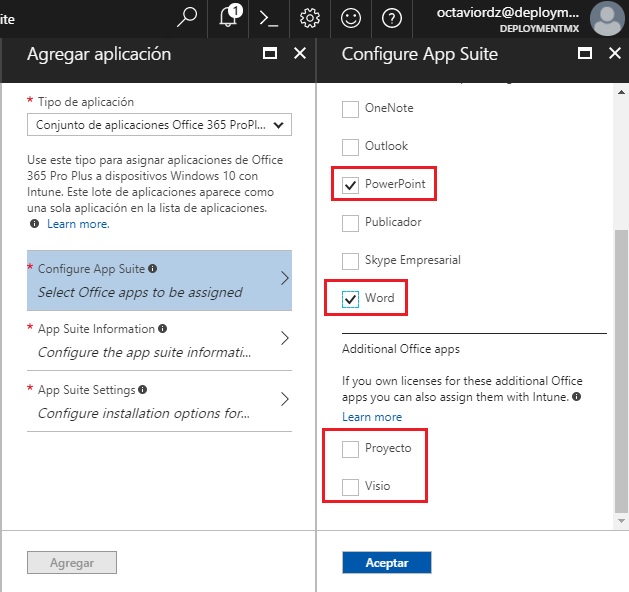Viewport: 629px width, 592px height.
Task: Launch Cloud Shell from top bar
Action: (268, 17)
